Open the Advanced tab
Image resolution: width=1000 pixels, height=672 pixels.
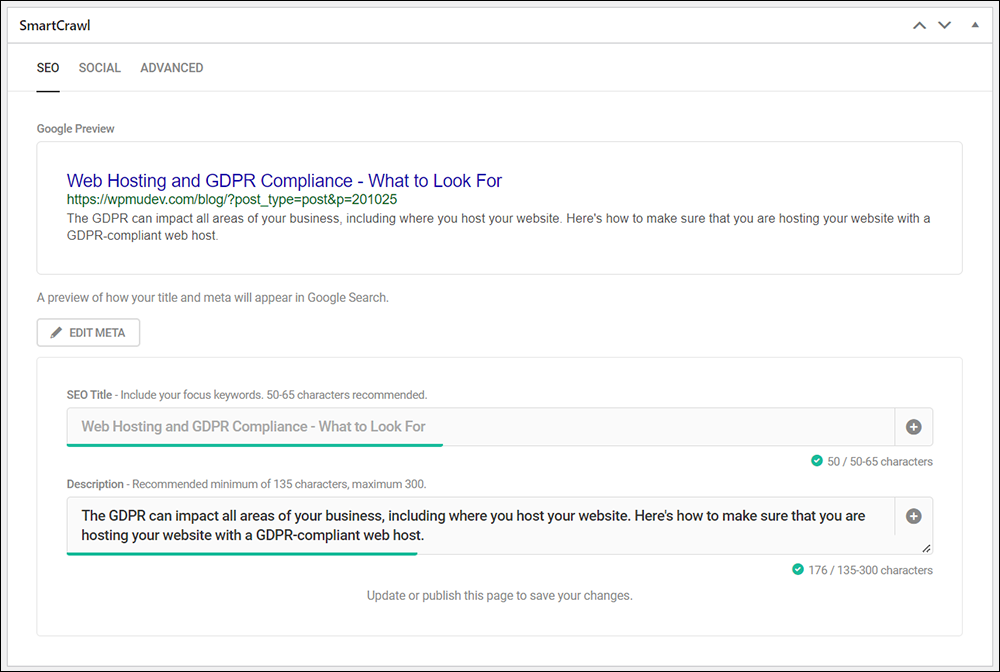(x=172, y=68)
